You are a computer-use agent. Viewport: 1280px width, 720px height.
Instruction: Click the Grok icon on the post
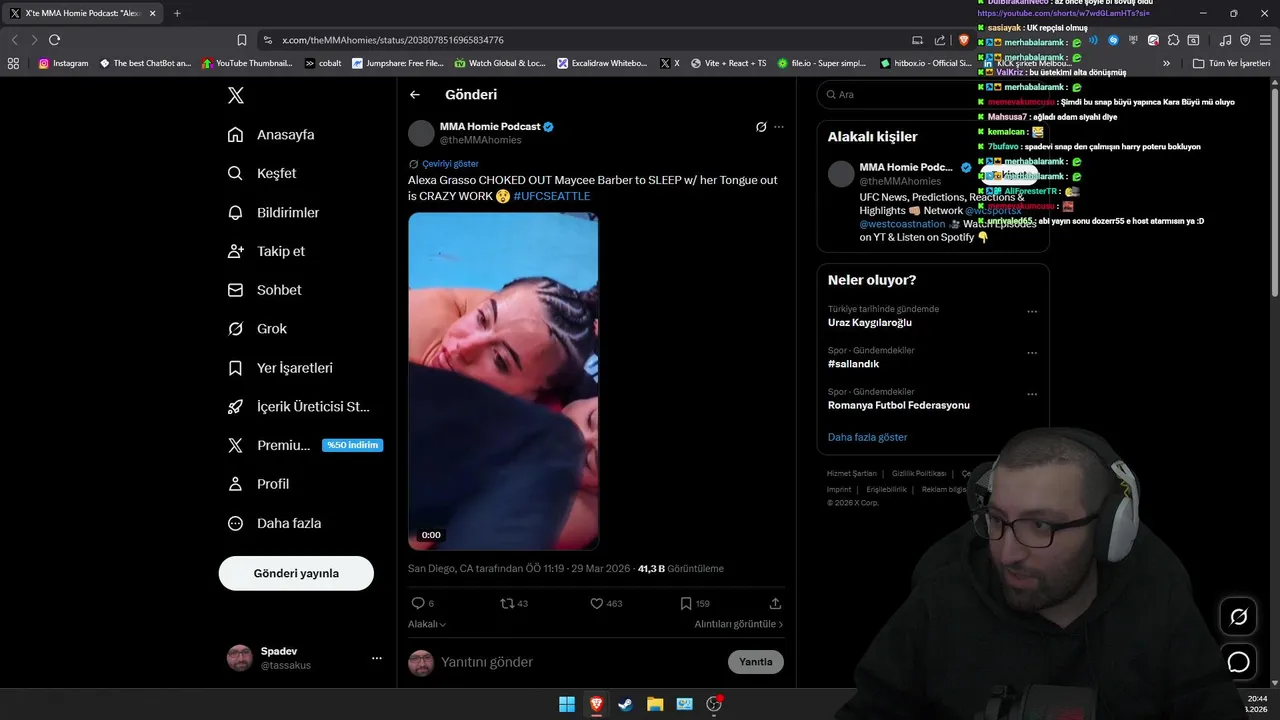pyautogui.click(x=761, y=127)
